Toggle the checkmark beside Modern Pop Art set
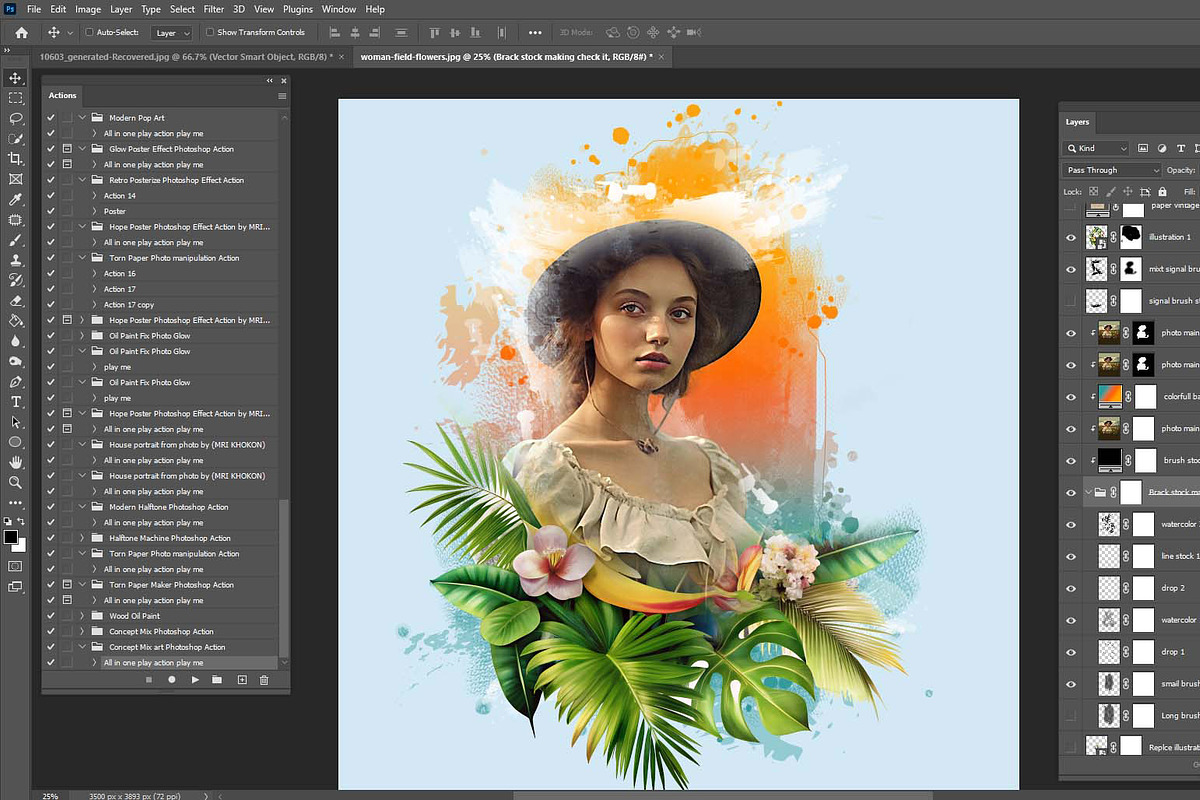 pyautogui.click(x=51, y=118)
